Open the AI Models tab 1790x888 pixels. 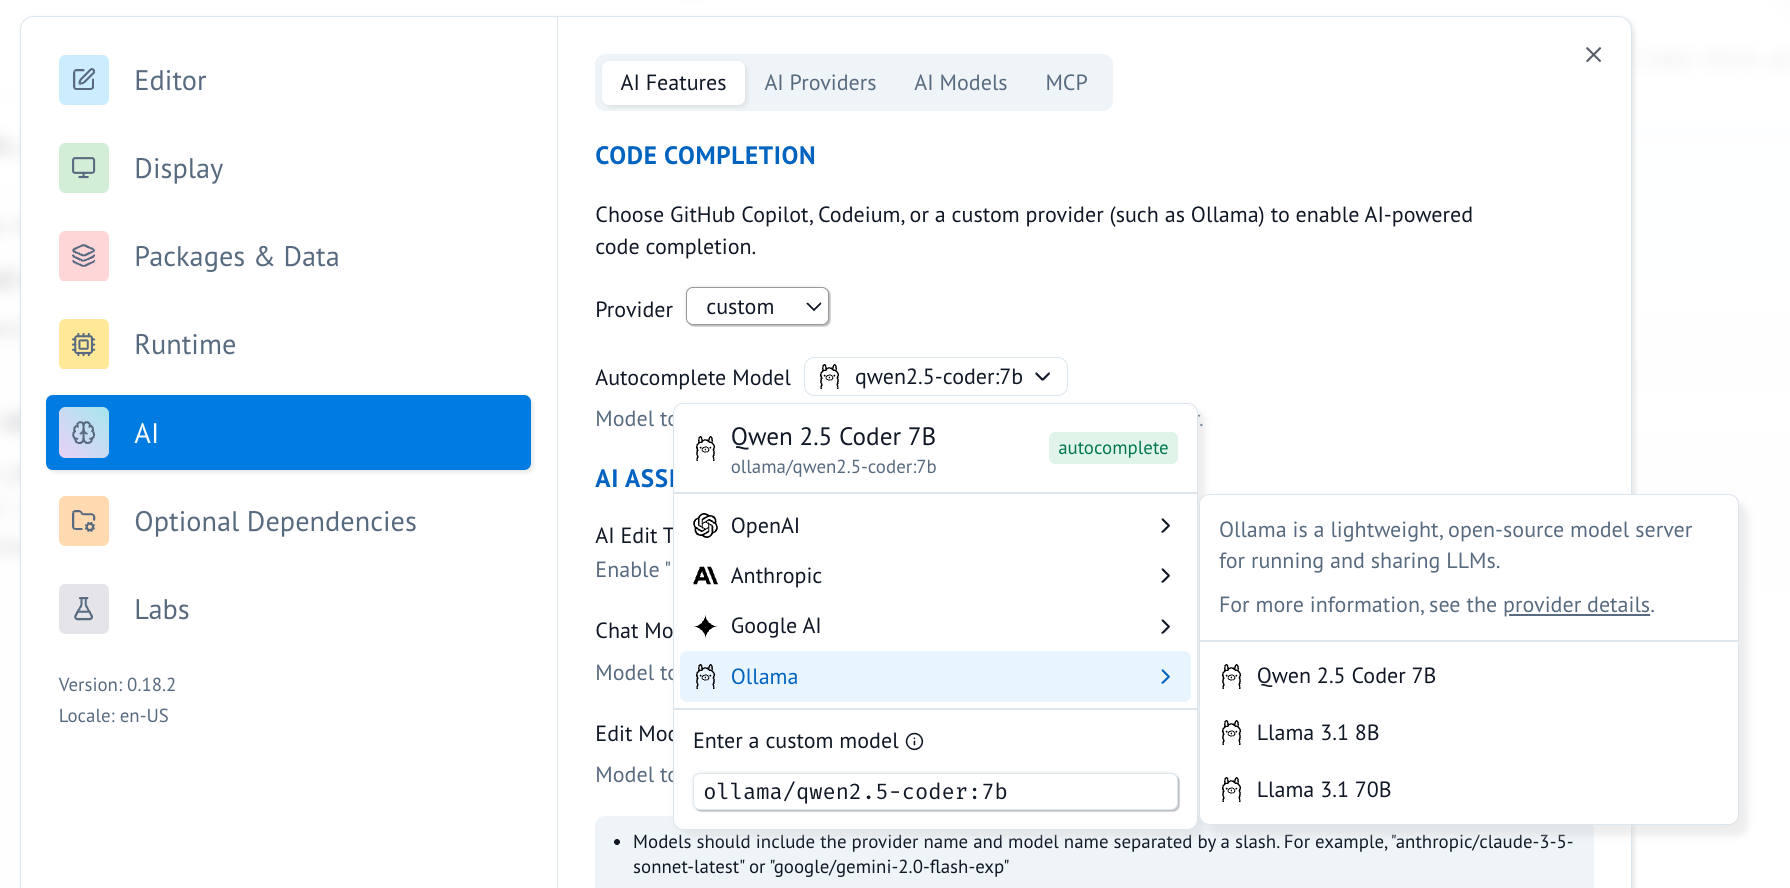coord(959,82)
